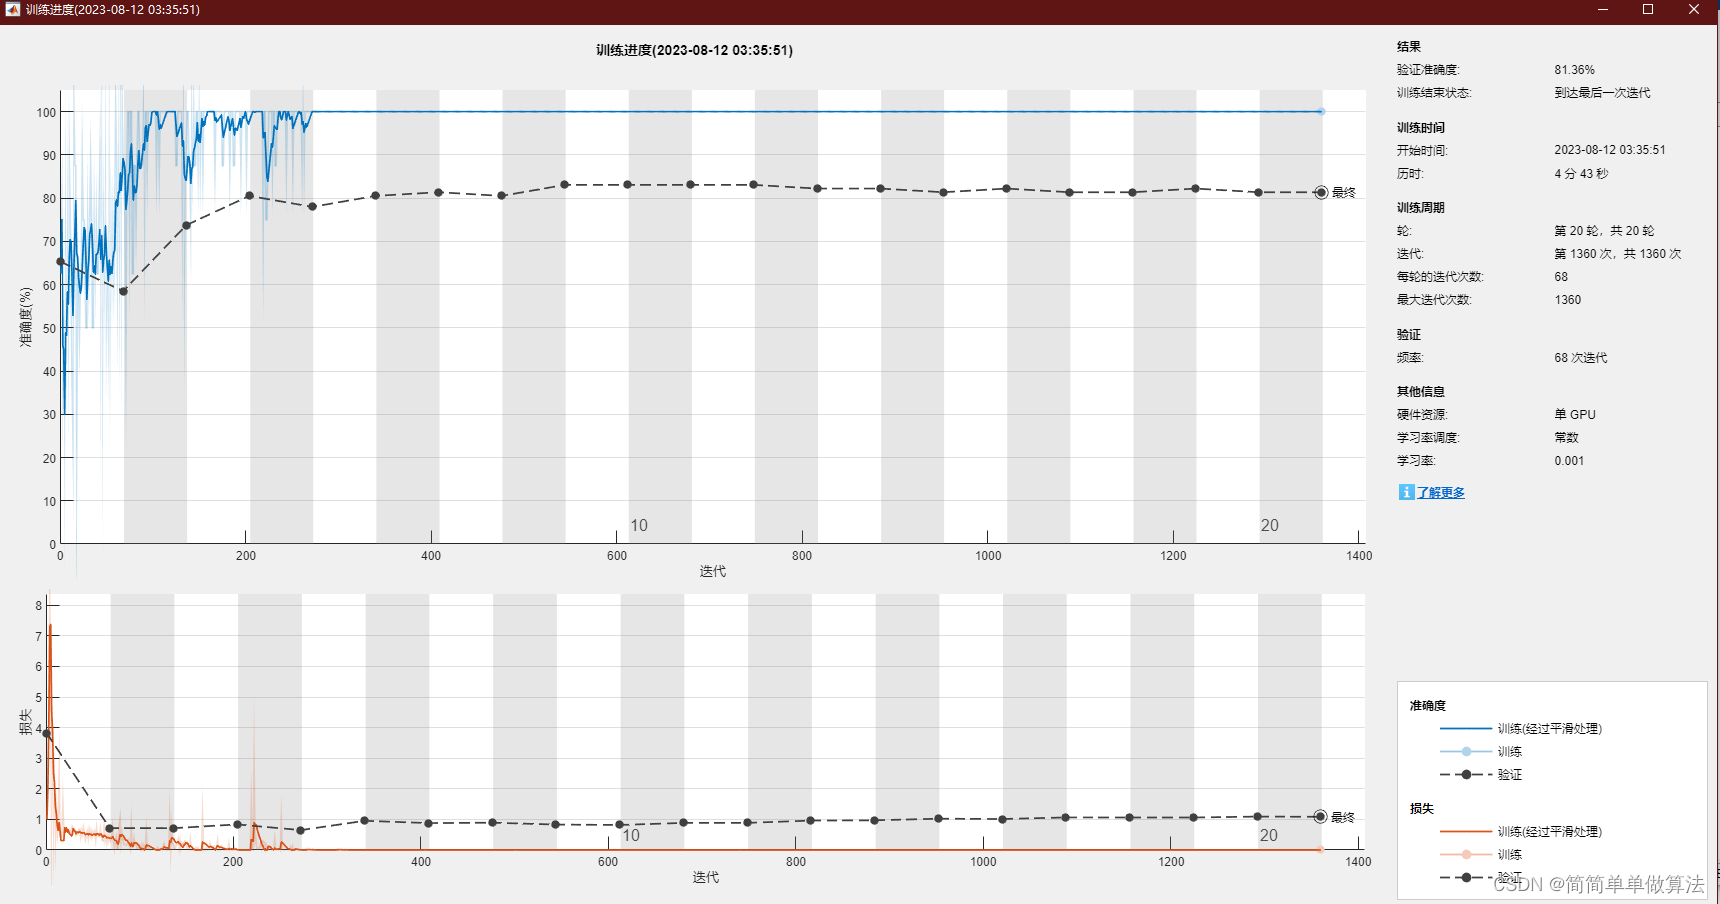Click 训练(经过平滑处理) under the 损失 legend

coord(1550,832)
